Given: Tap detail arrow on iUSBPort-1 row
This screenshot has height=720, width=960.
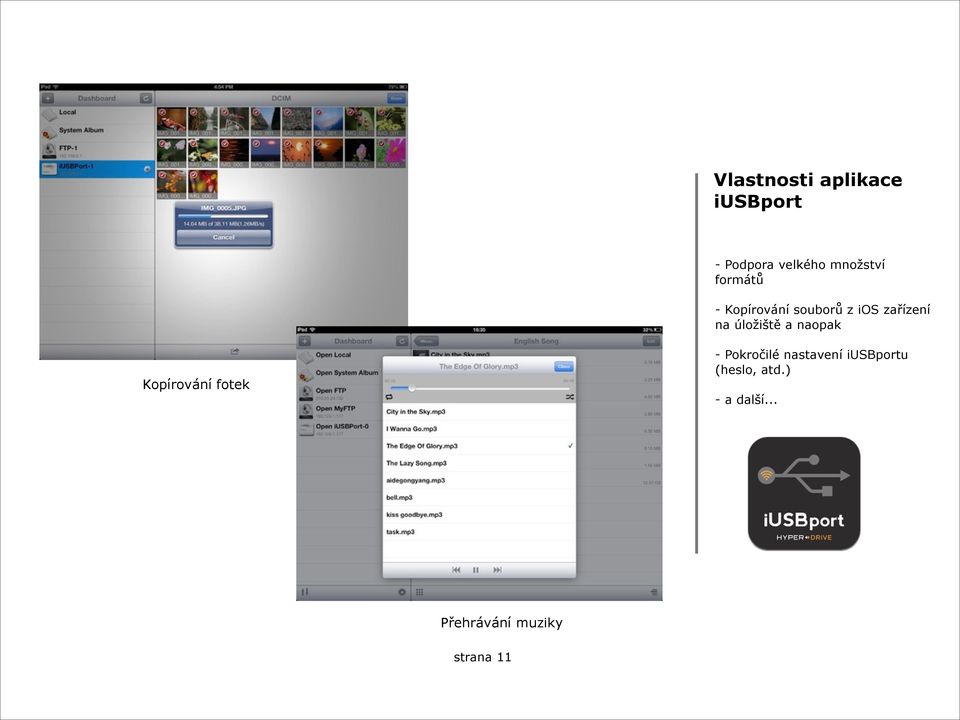Looking at the screenshot, I should click(147, 170).
